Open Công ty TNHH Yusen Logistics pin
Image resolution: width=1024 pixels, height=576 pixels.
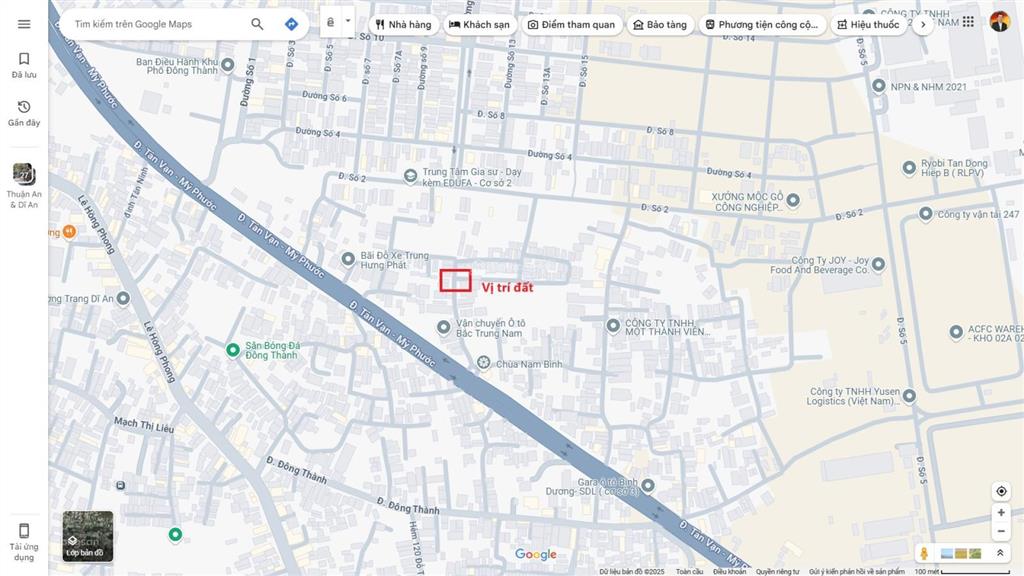click(x=909, y=395)
